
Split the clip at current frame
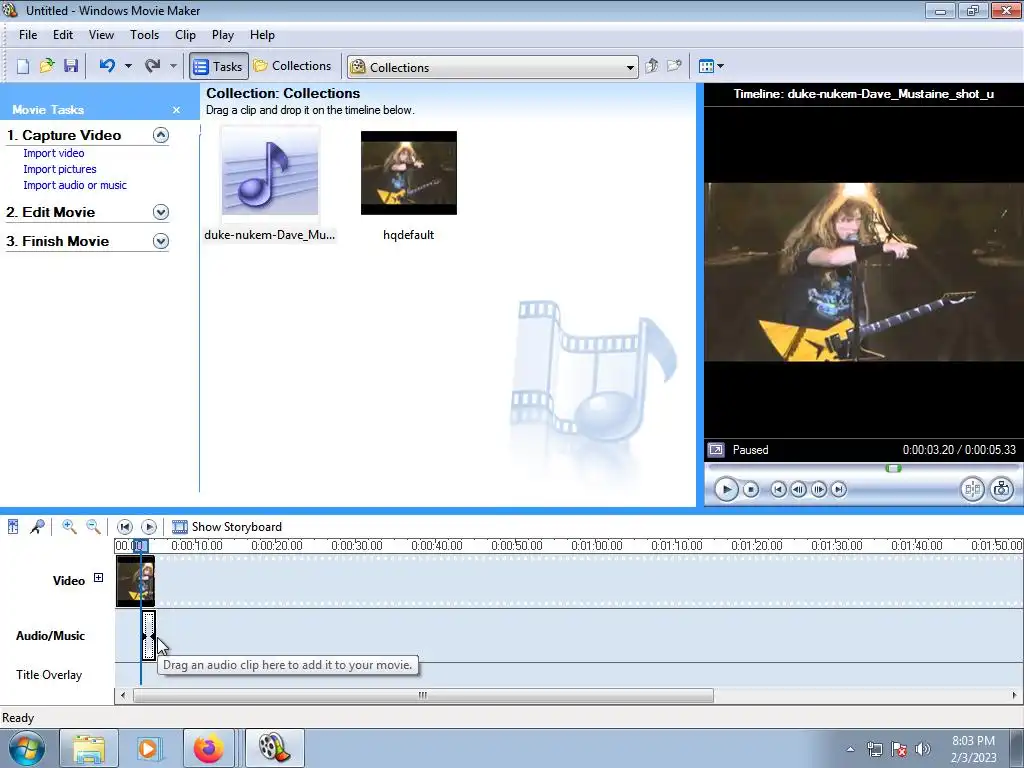972,489
